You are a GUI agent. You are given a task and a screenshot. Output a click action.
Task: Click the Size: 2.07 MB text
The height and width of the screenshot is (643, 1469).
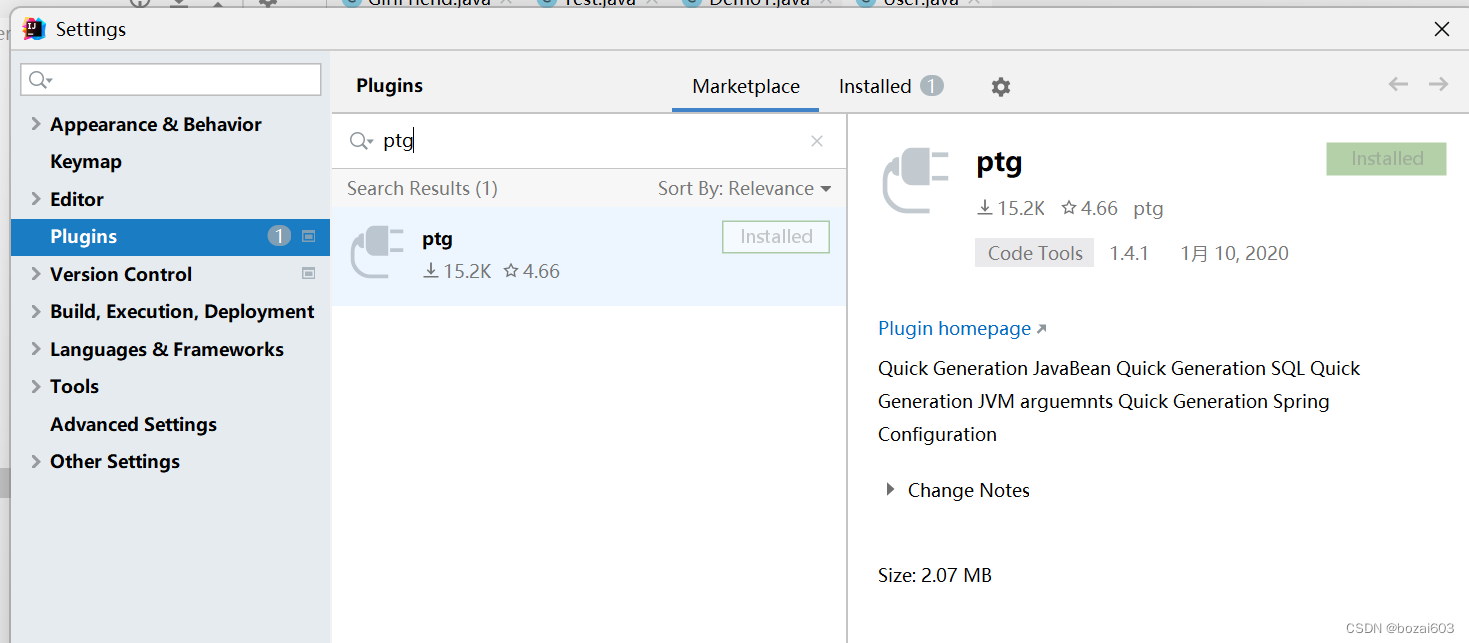click(x=935, y=575)
